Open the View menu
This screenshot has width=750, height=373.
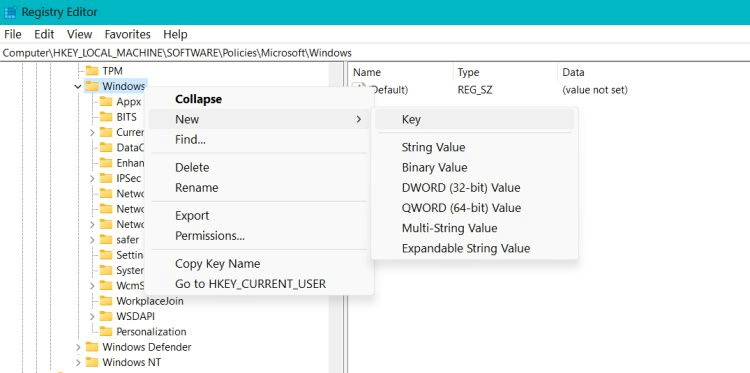pos(79,34)
